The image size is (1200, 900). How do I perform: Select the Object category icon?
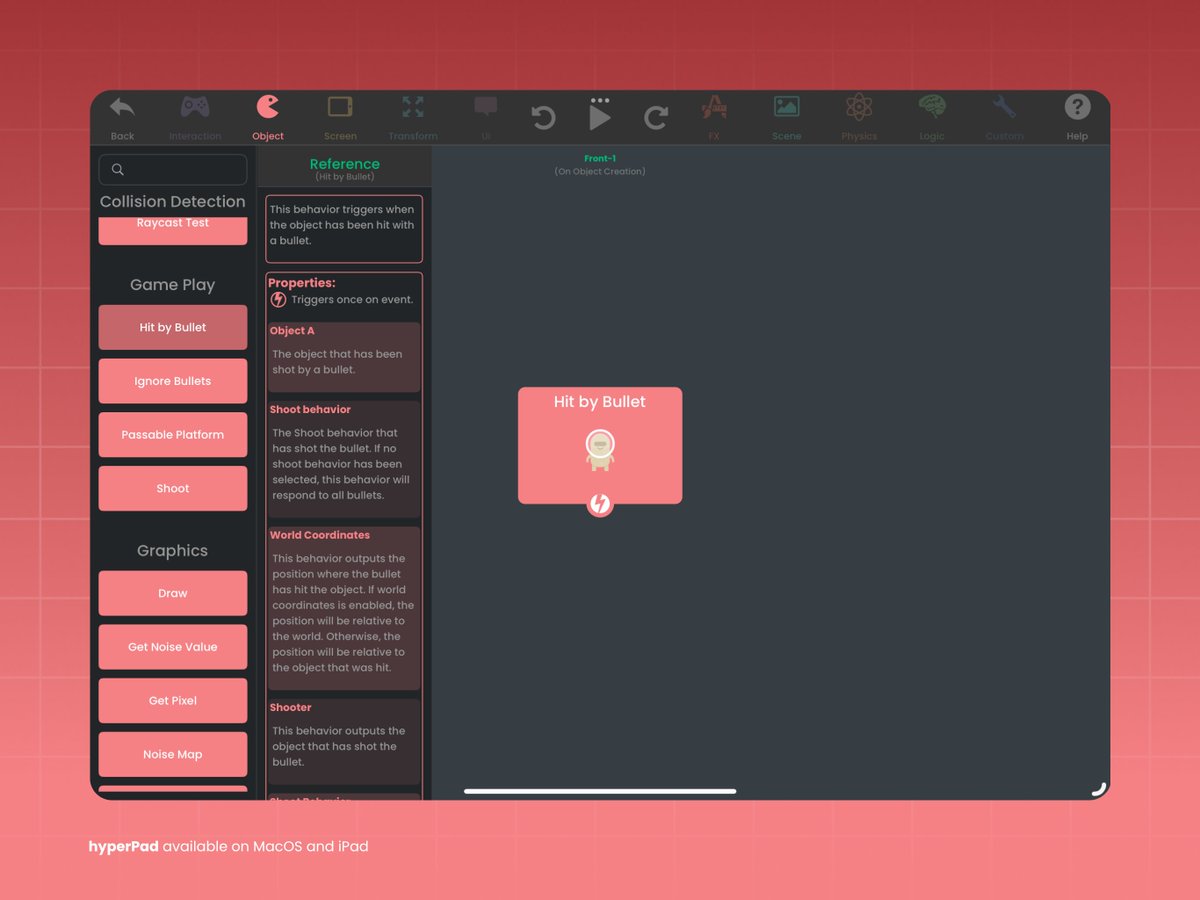pos(268,107)
